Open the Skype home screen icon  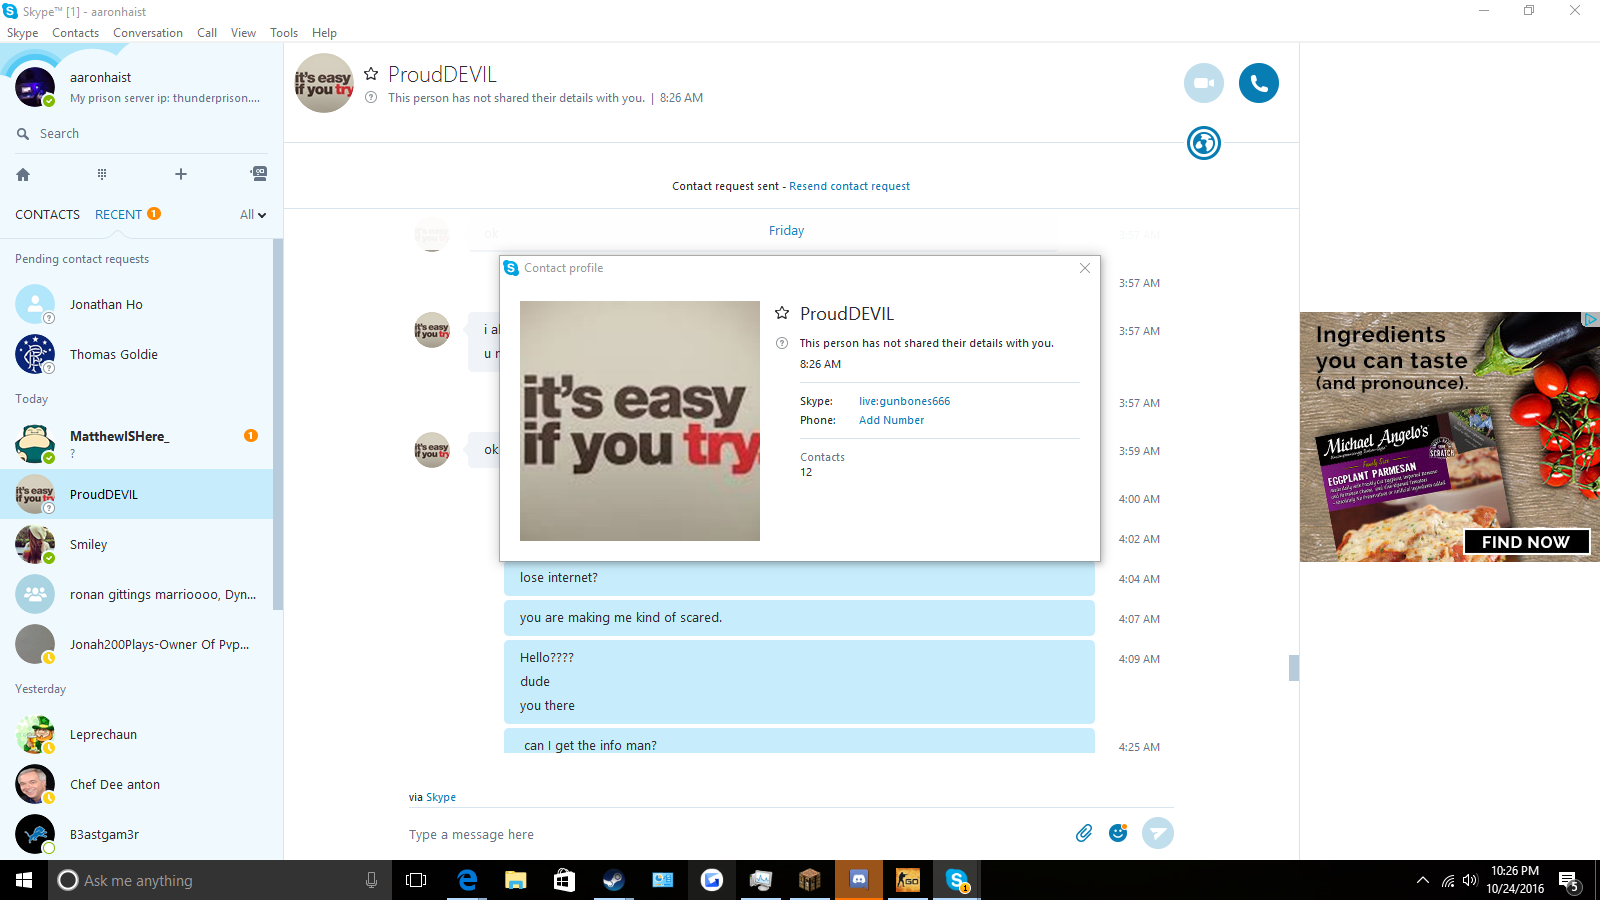click(x=23, y=175)
